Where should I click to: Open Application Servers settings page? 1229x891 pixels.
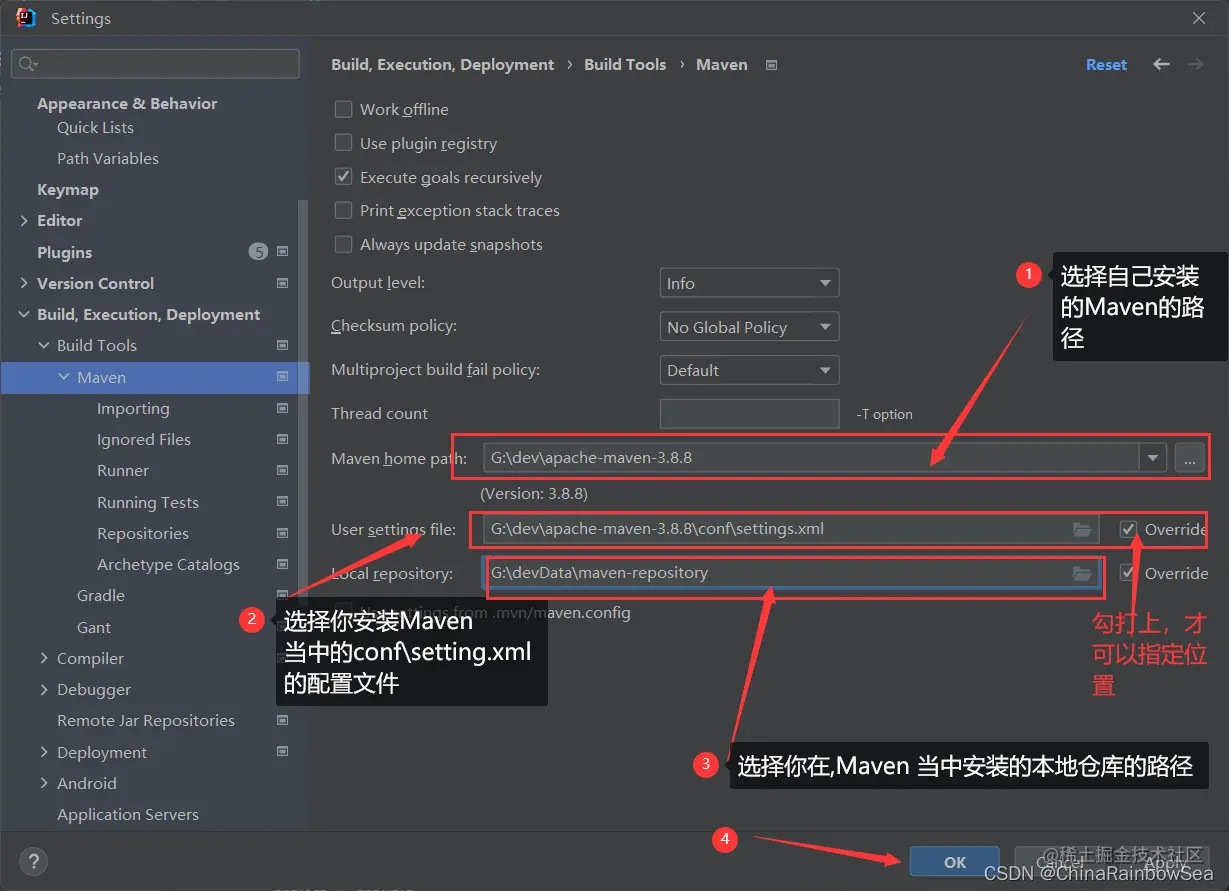[x=128, y=814]
